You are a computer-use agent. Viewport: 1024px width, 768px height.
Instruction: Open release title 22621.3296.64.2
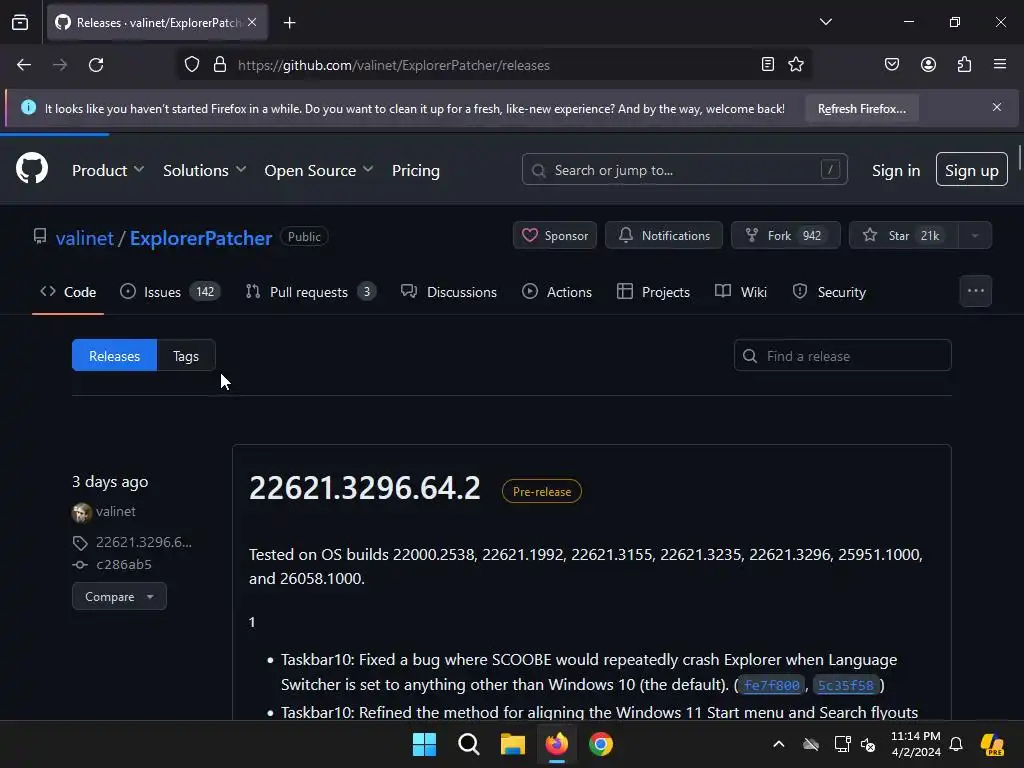[364, 488]
